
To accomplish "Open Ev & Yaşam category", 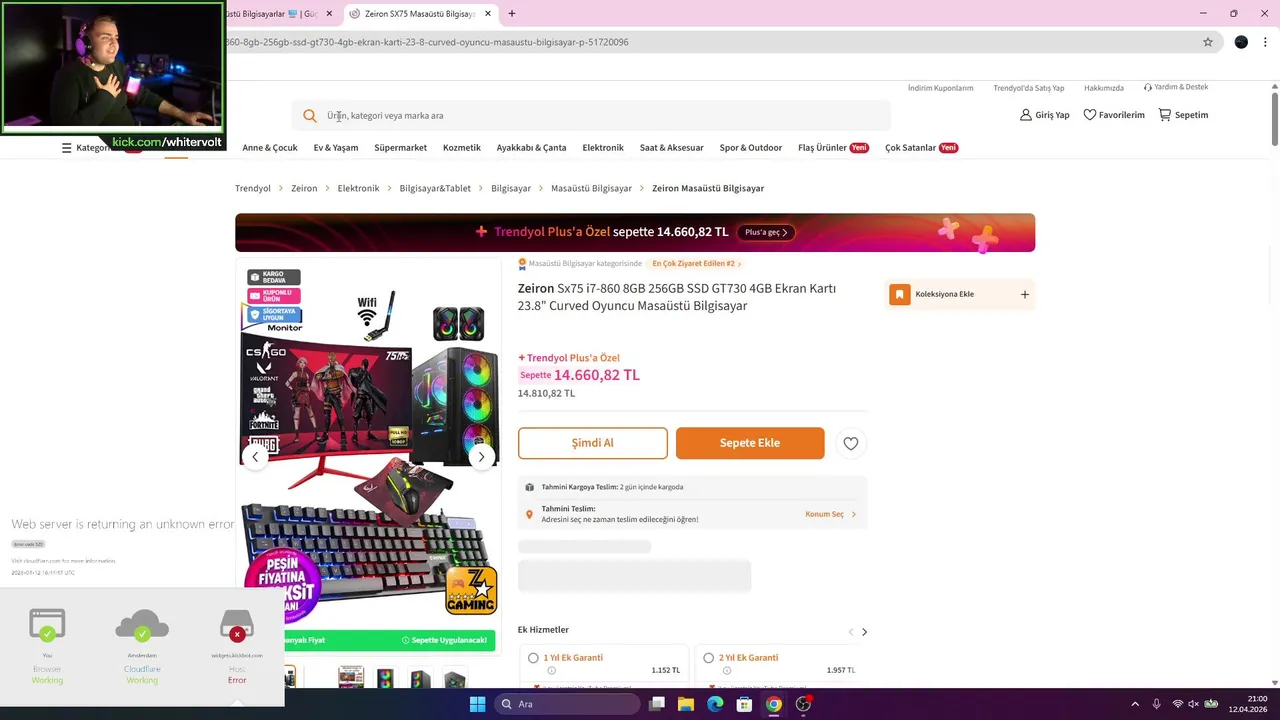I will click(x=336, y=148).
